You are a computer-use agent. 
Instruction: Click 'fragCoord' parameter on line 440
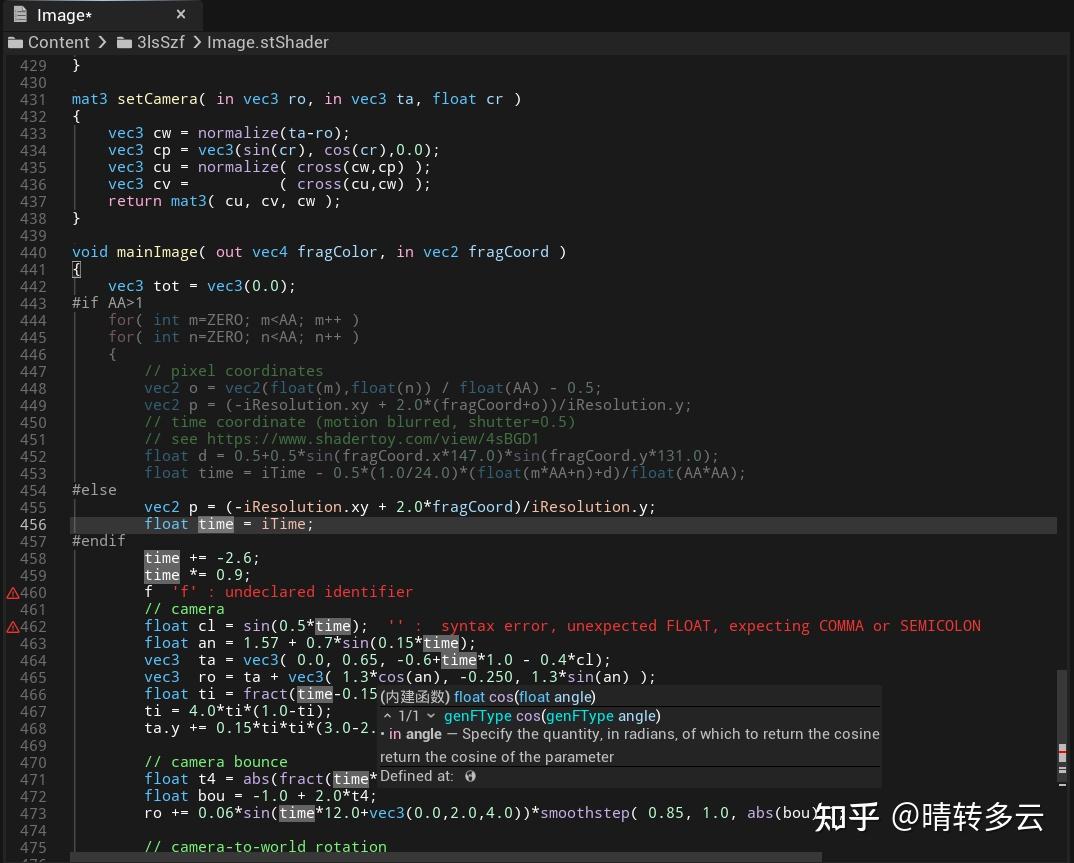(508, 252)
